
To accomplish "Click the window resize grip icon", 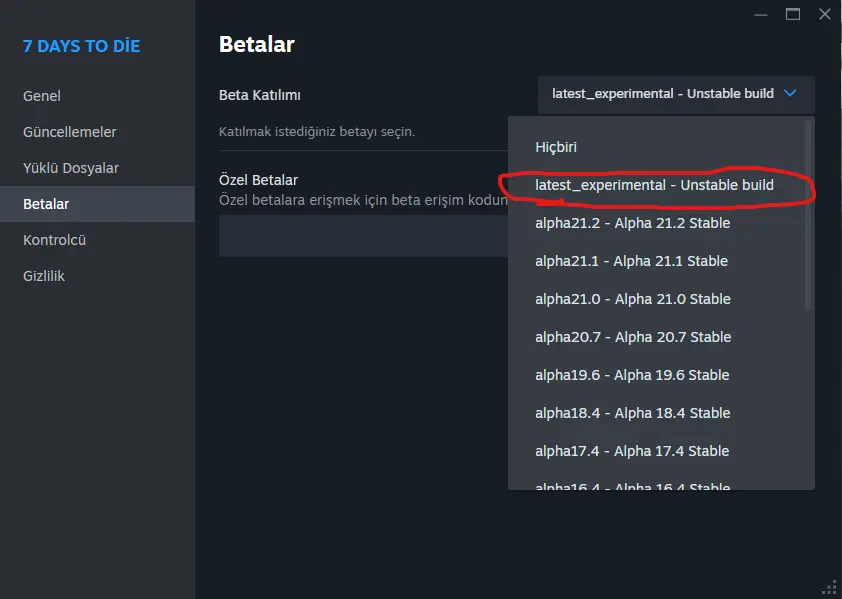I will 830,587.
